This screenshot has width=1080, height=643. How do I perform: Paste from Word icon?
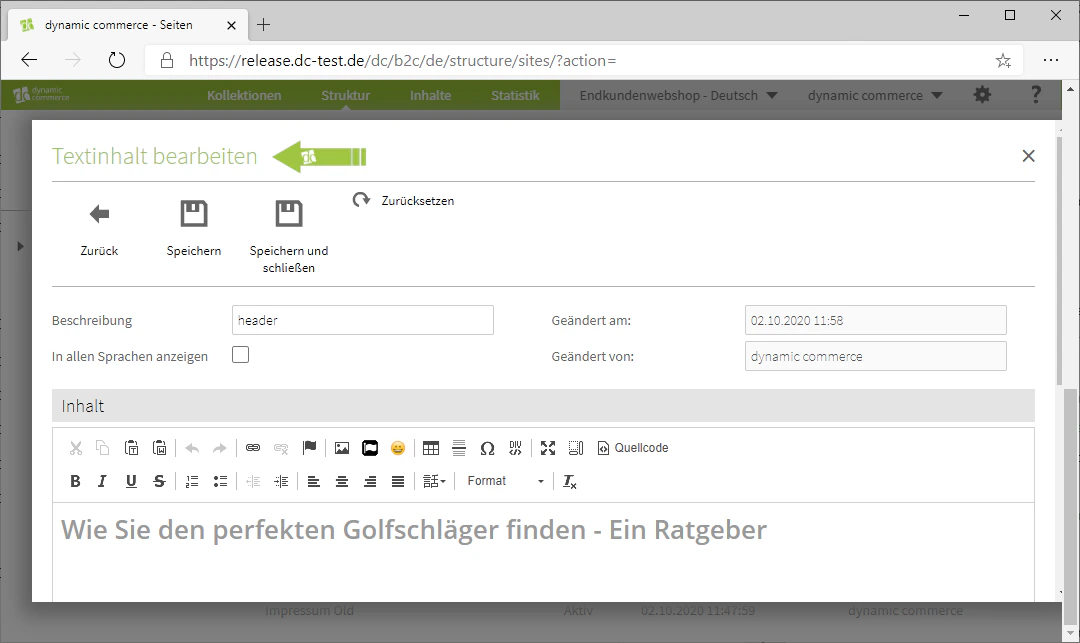160,448
